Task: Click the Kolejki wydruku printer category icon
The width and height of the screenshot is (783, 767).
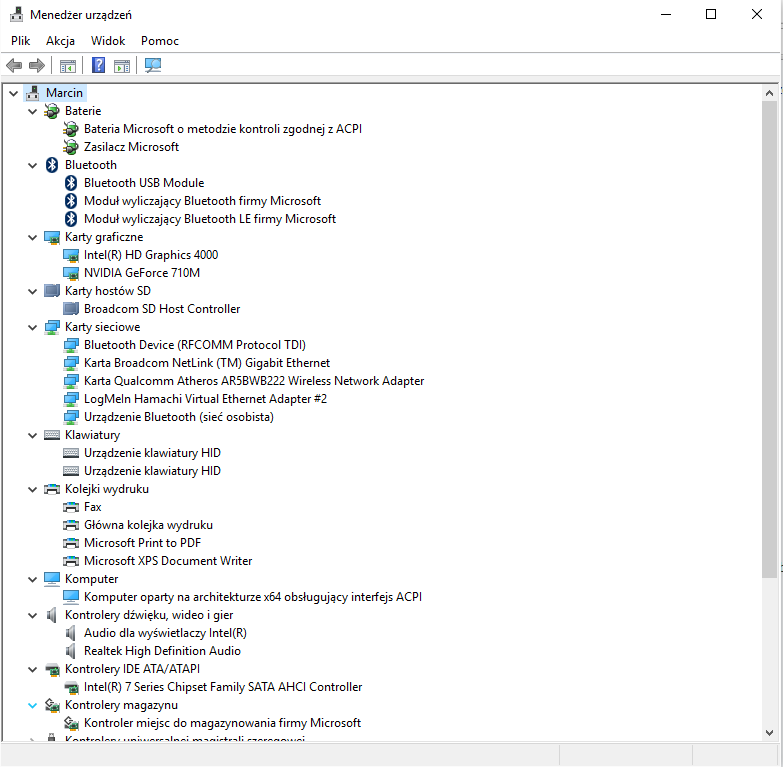Action: (x=52, y=489)
